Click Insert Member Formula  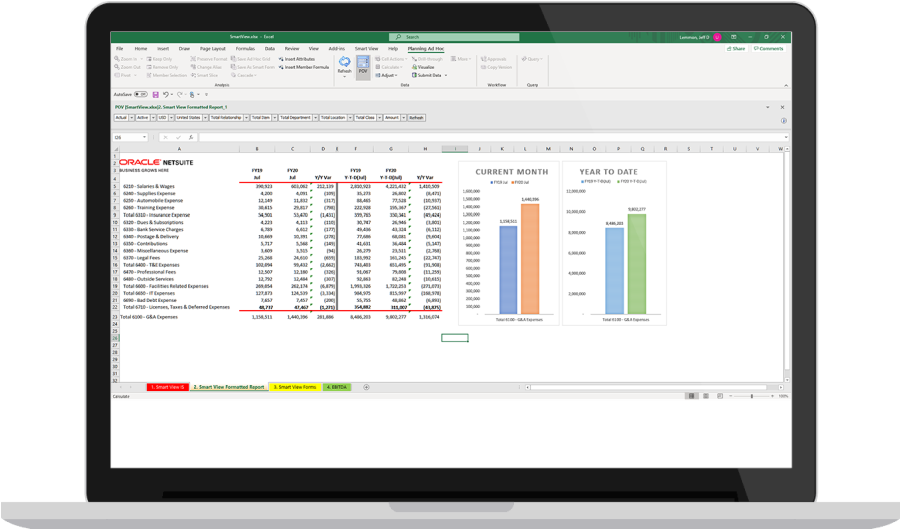(x=304, y=67)
